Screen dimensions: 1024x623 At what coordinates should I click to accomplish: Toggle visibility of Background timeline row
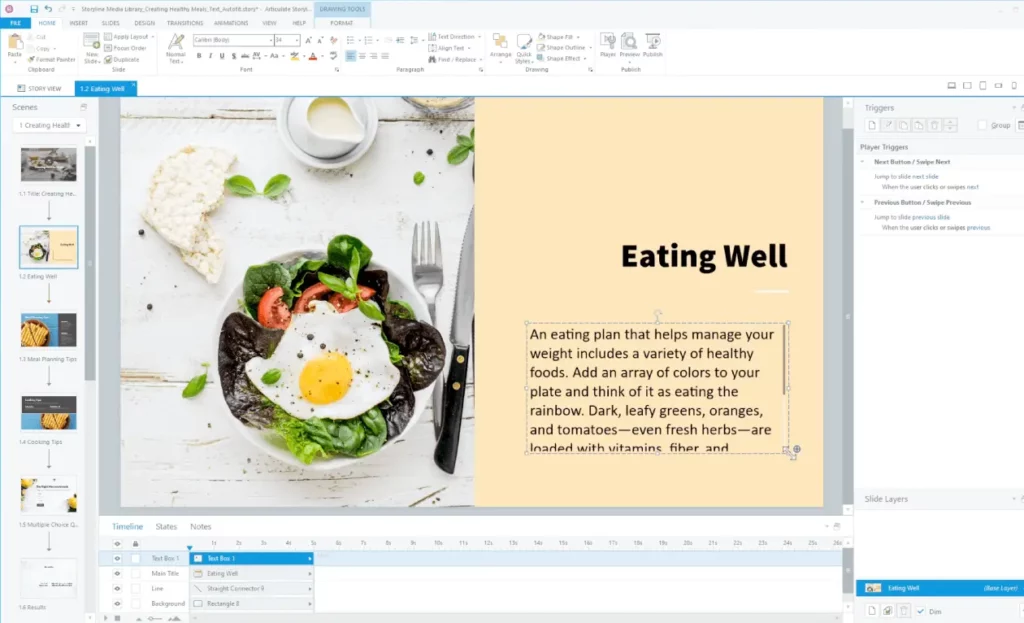point(117,604)
